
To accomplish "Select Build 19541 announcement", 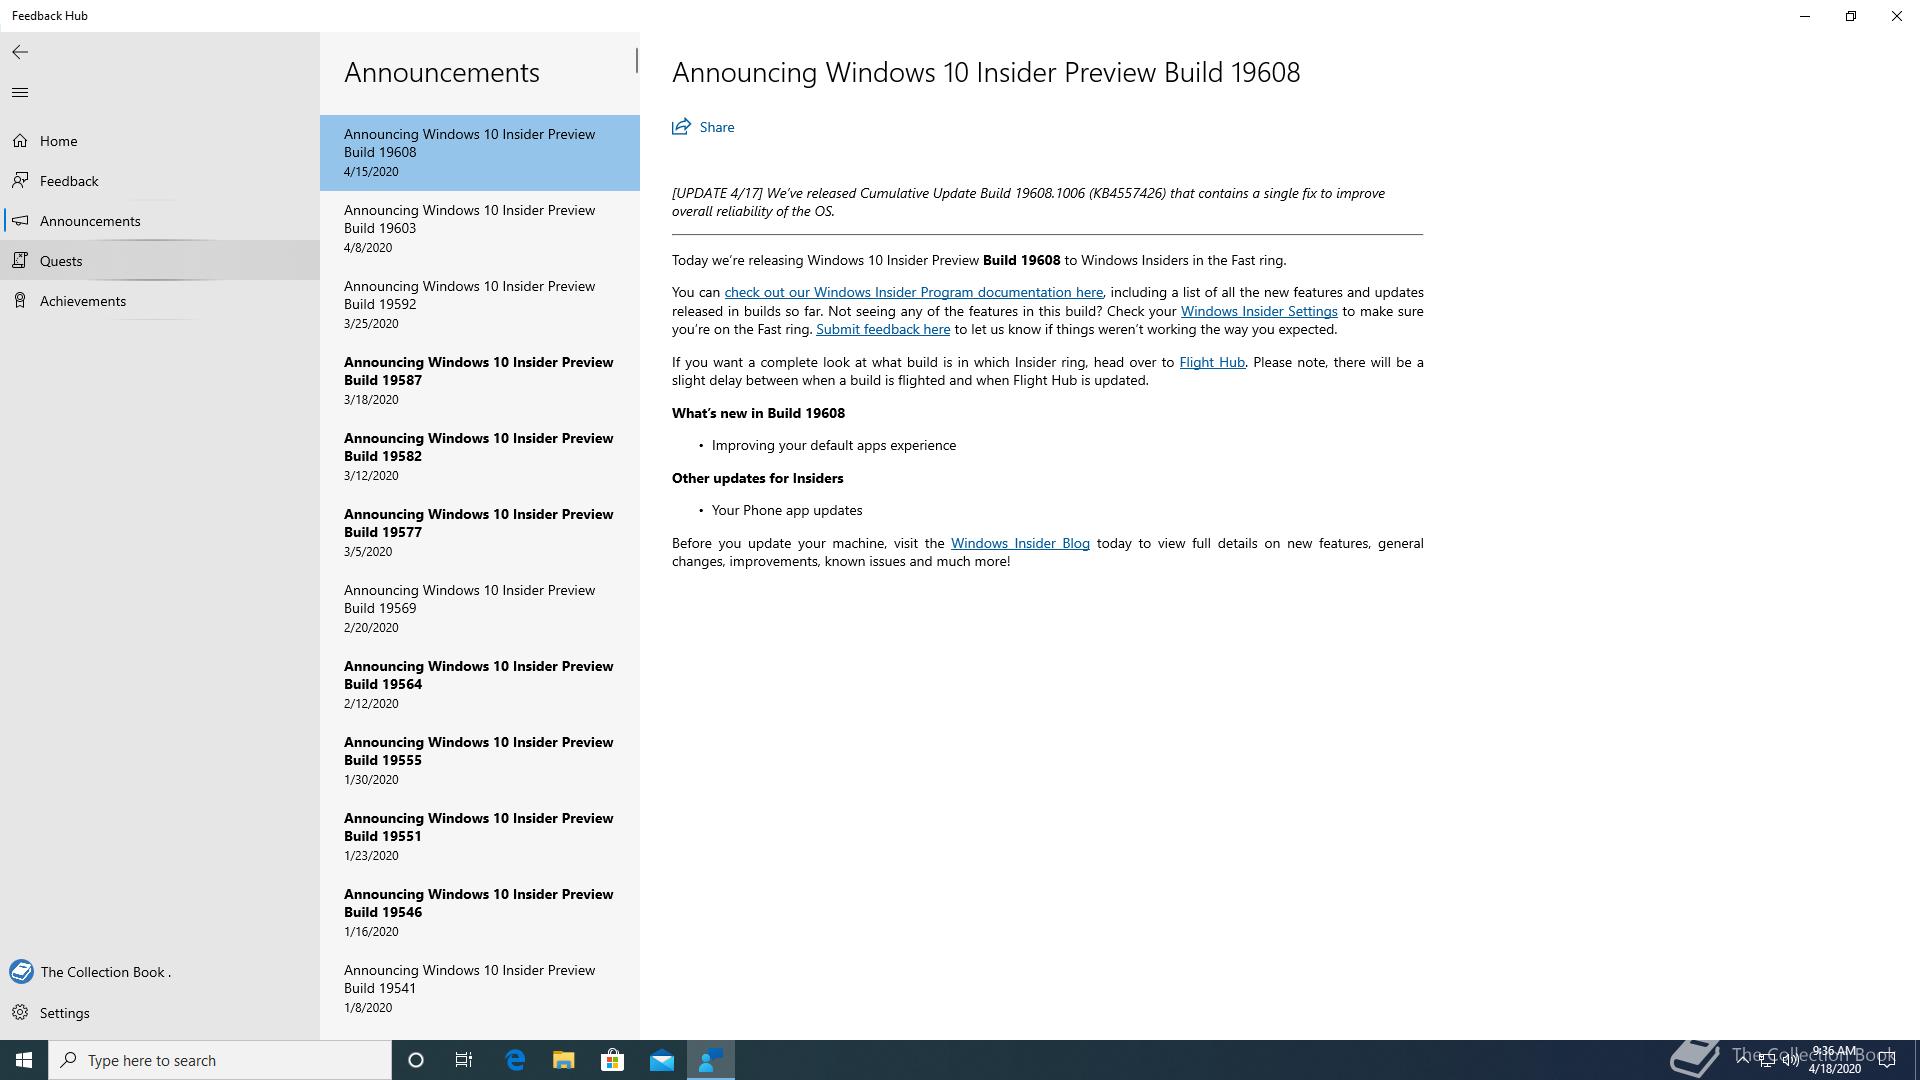I will 480,989.
